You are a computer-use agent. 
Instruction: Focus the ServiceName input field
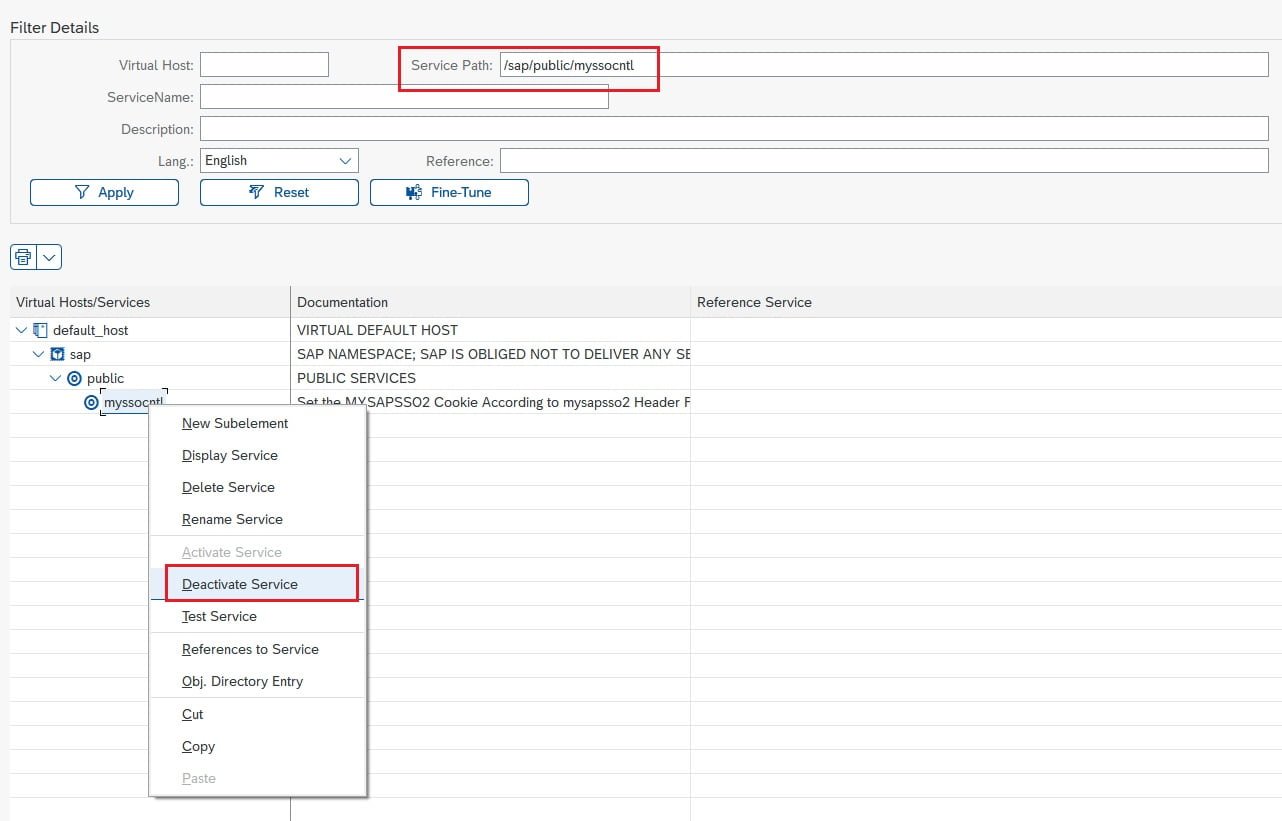[404, 97]
